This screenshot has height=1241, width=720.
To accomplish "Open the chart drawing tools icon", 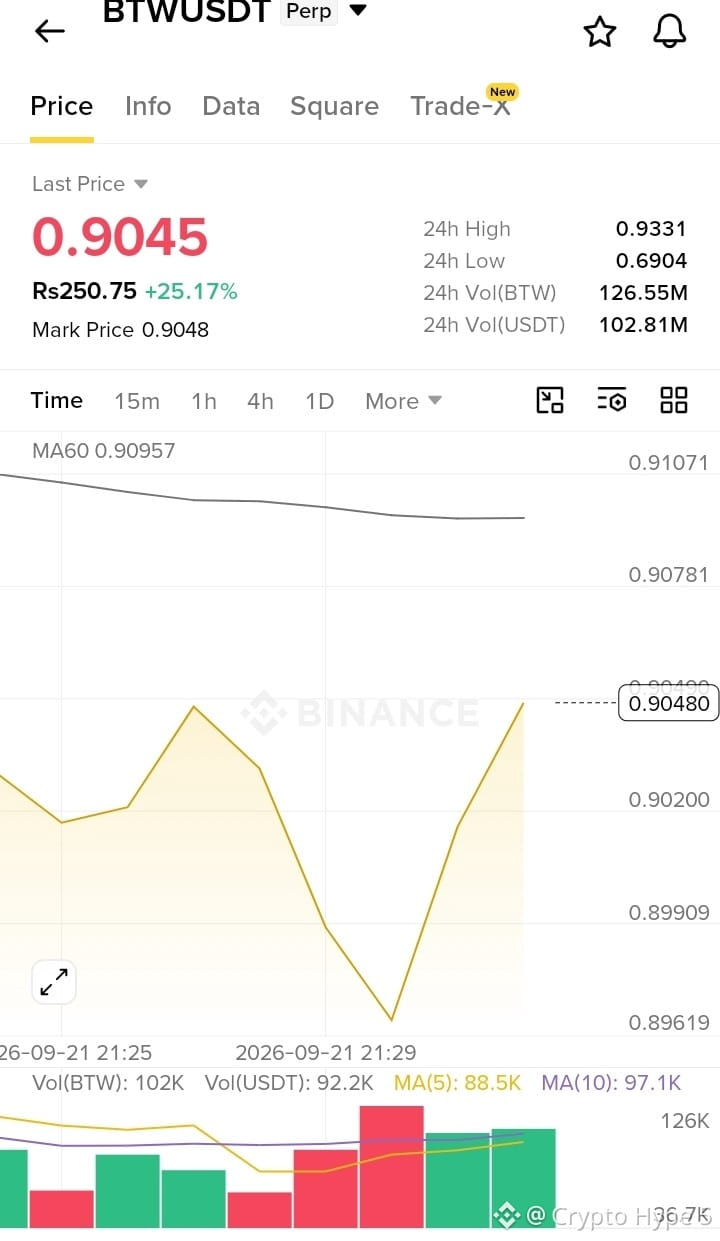I will 550,400.
